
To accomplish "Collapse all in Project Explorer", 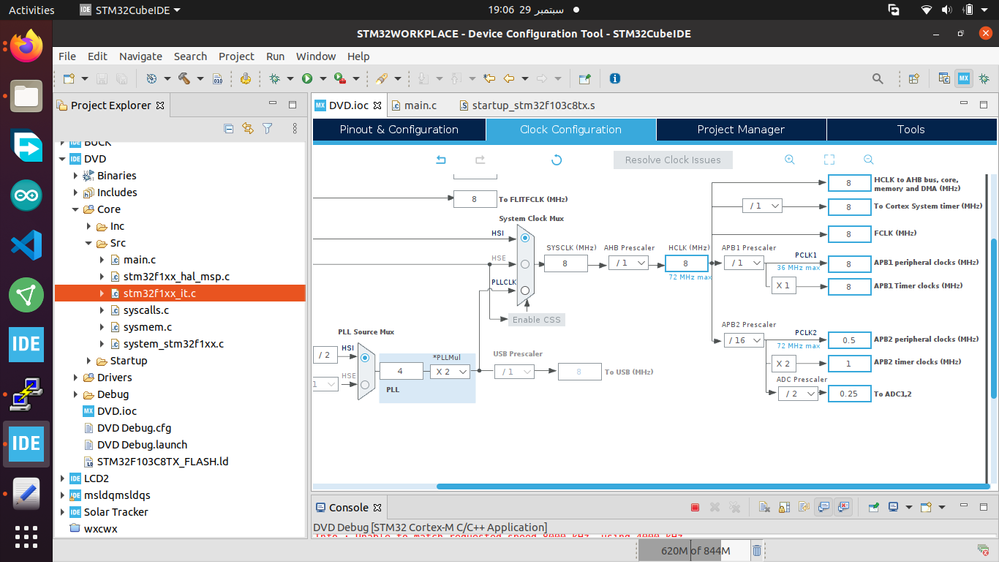I will 229,129.
